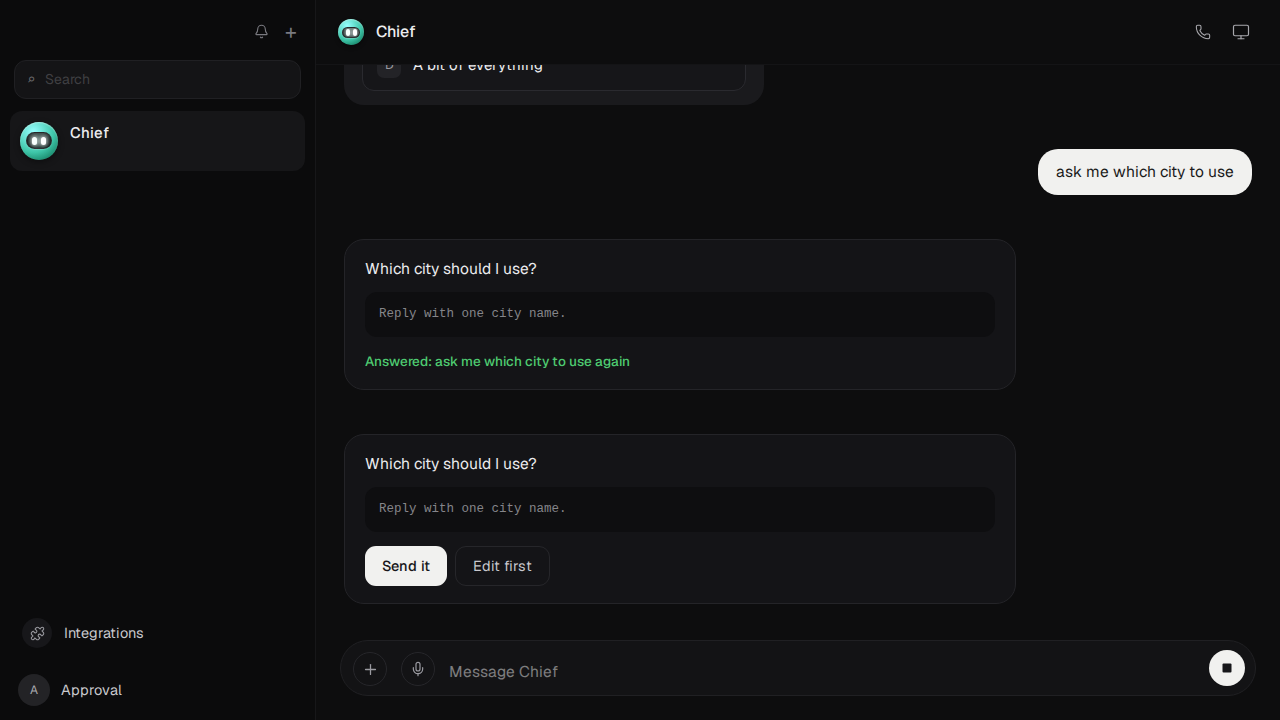Click the Approval avatar icon
1280x720 pixels.
pyautogui.click(x=34, y=690)
